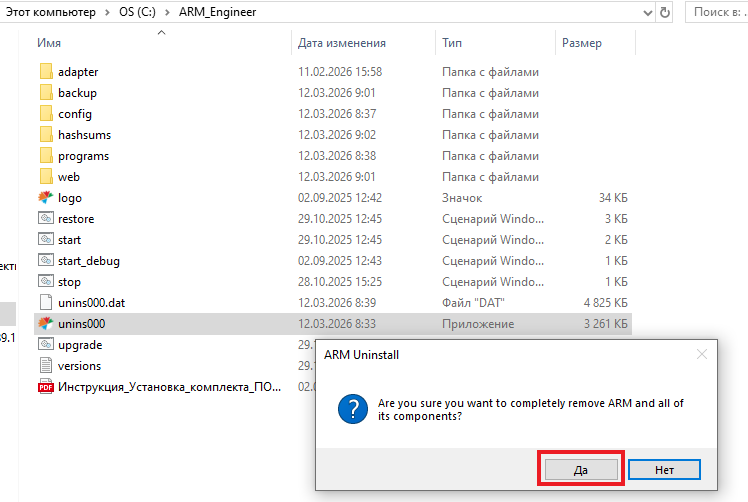Viewport: 748px width, 502px height.
Task: Click the Да button in uninstall dialog
Action: click(581, 469)
